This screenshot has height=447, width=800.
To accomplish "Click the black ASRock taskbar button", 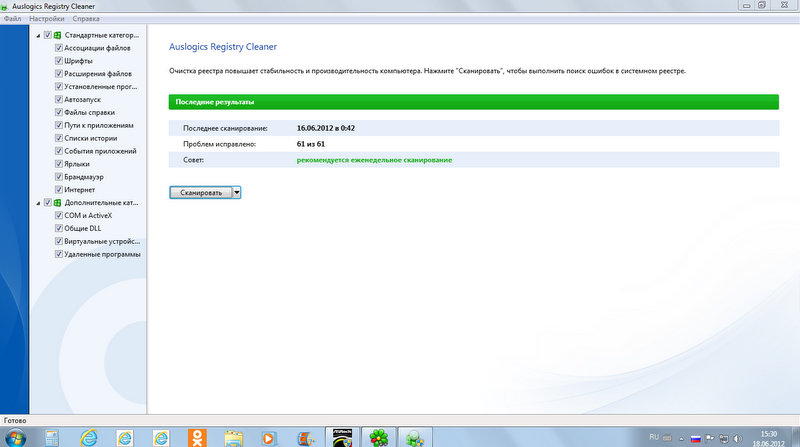I will [x=342, y=438].
